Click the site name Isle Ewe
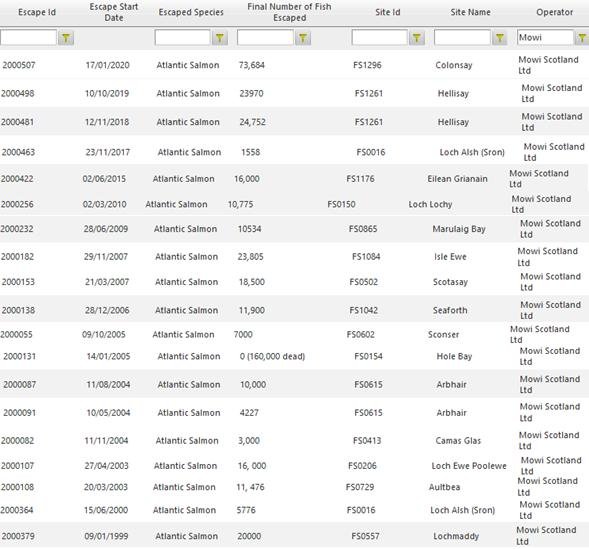 pyautogui.click(x=450, y=257)
